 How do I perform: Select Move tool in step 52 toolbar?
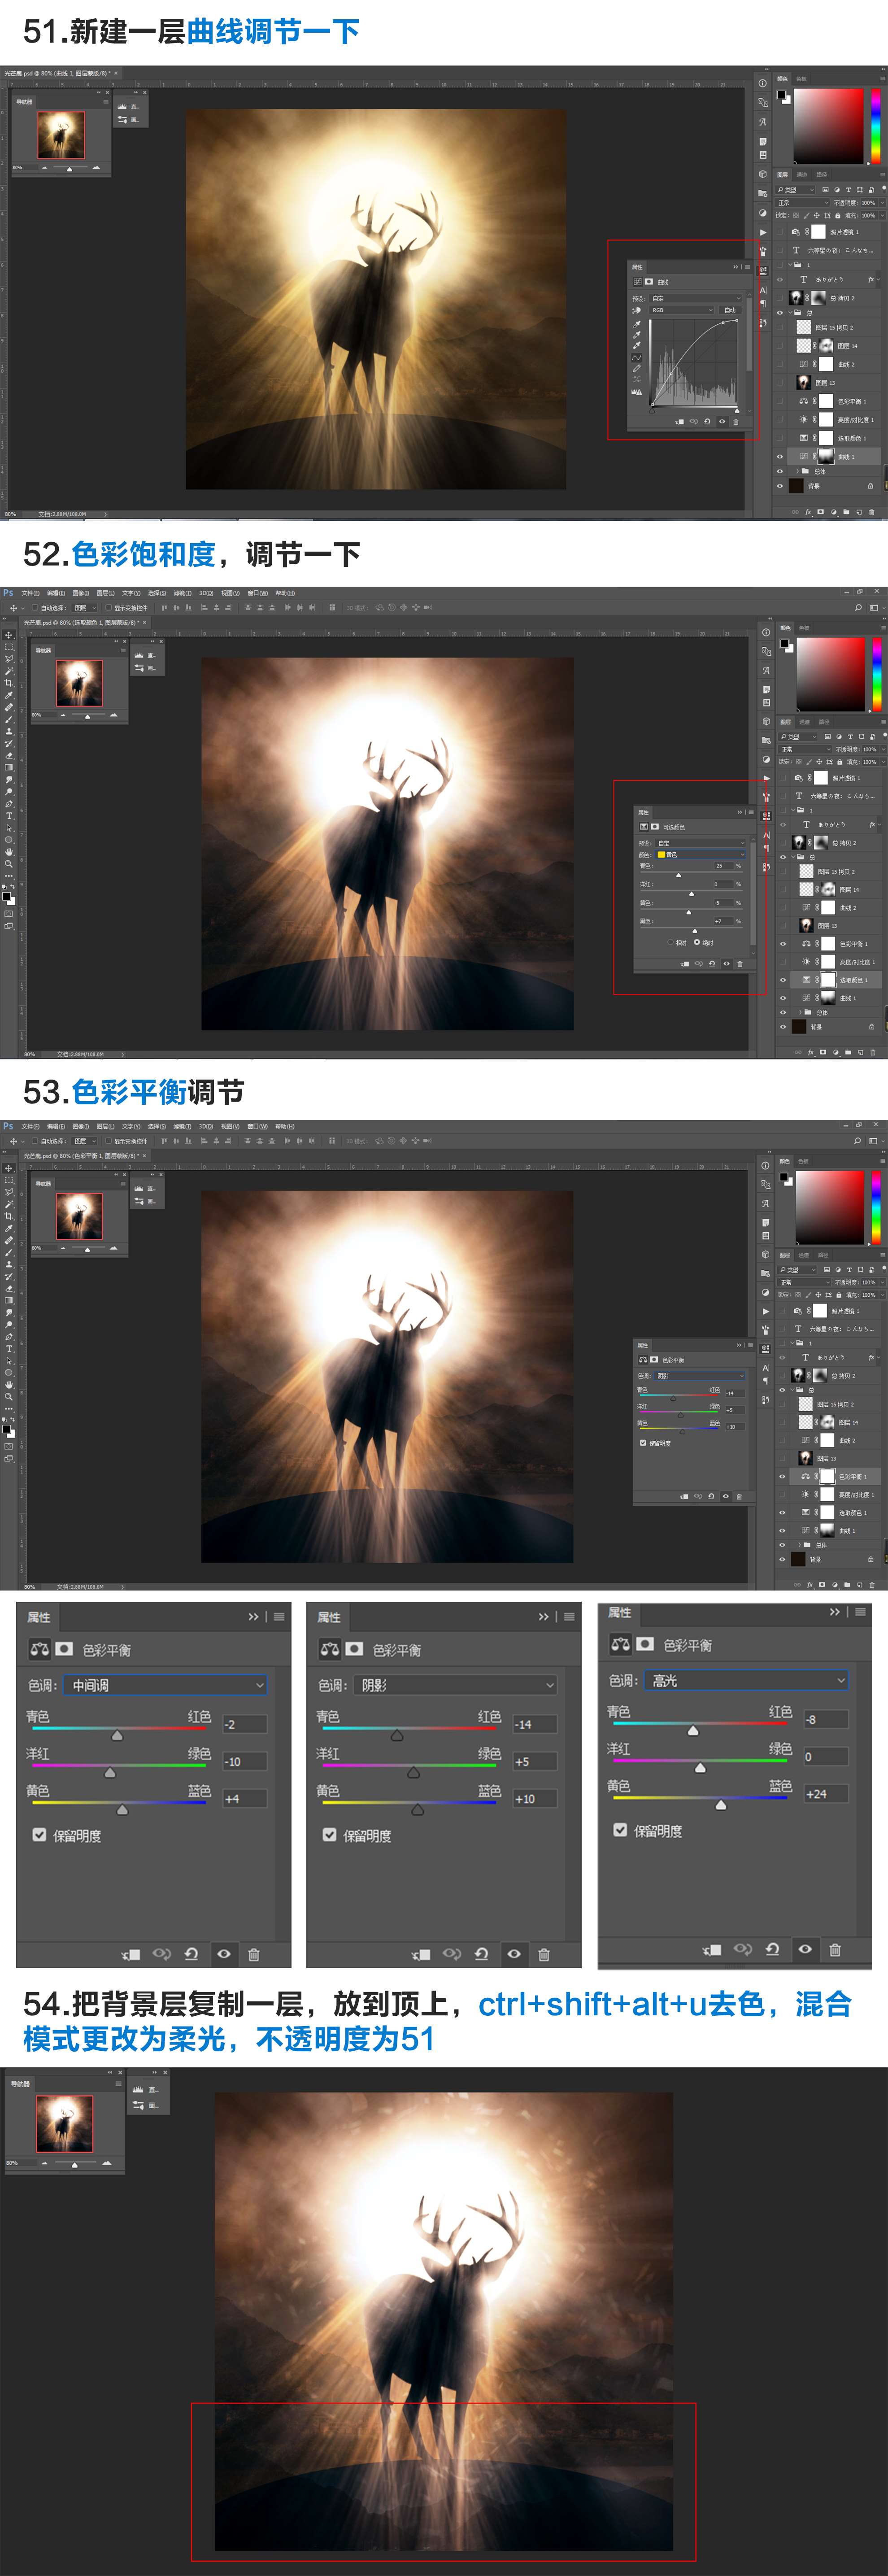(9, 635)
